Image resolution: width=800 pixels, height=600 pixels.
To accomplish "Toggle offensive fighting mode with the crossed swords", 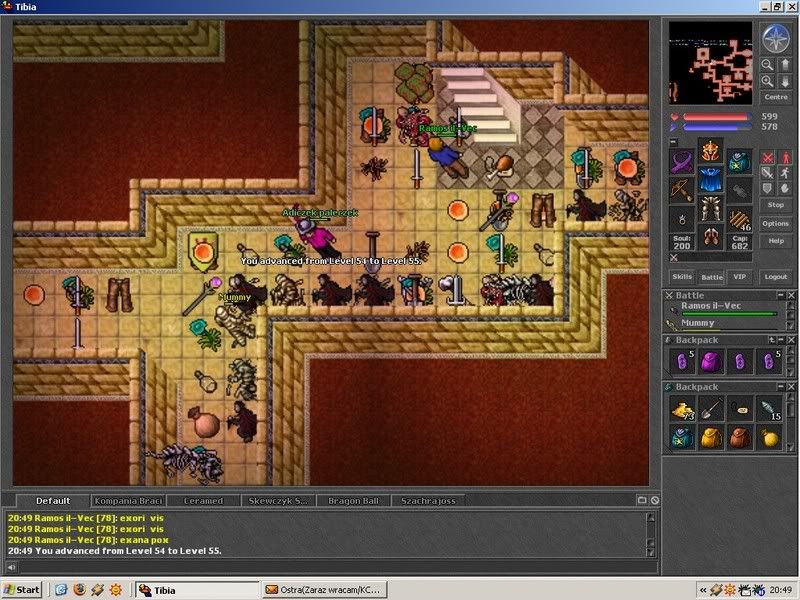I will pyautogui.click(x=767, y=157).
